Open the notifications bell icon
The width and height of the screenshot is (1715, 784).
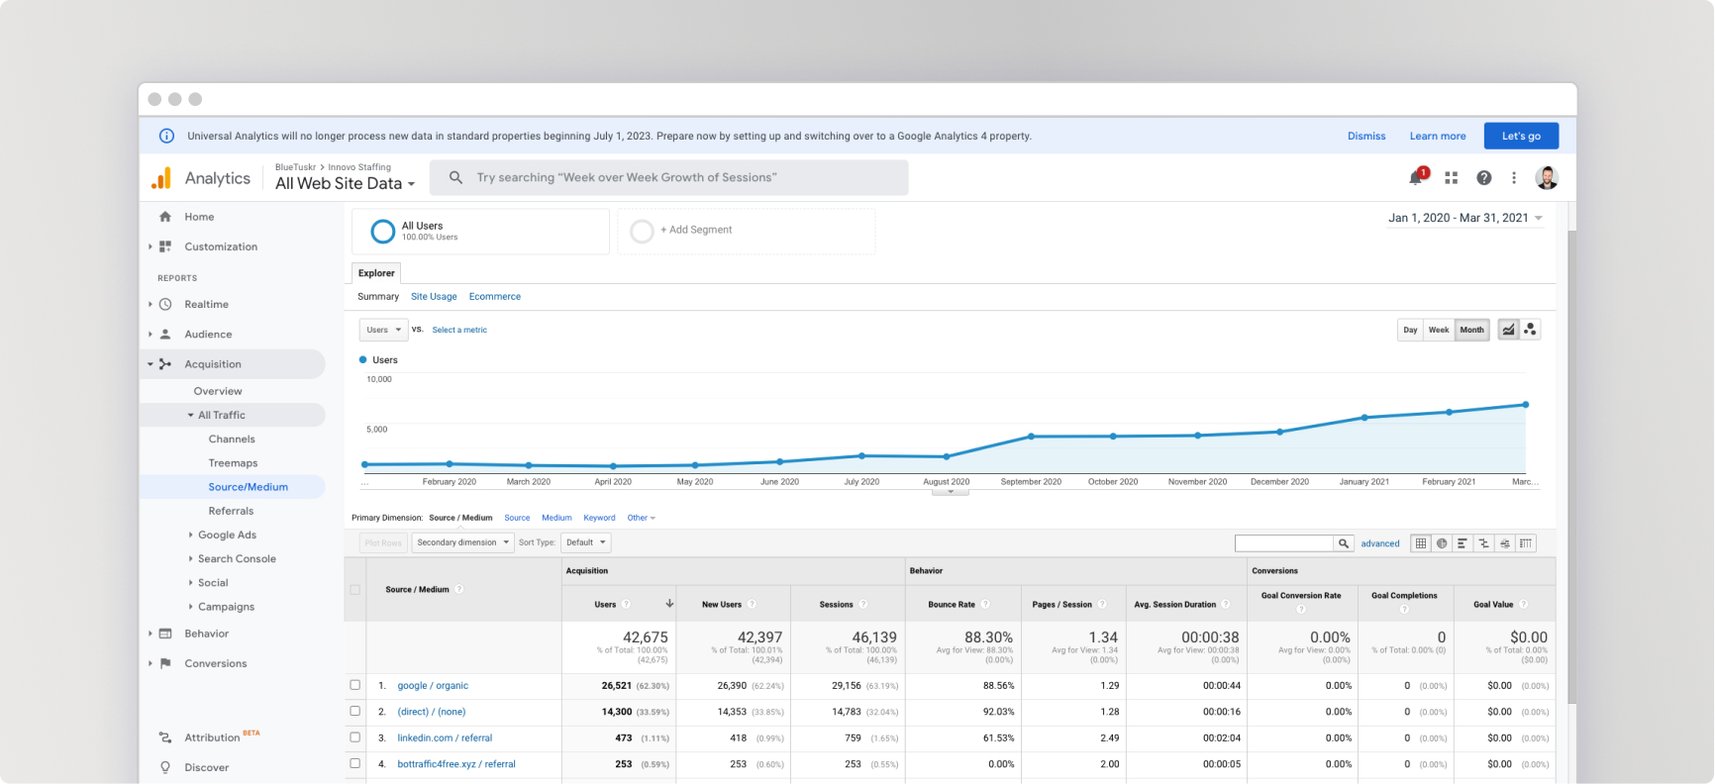tap(1415, 178)
